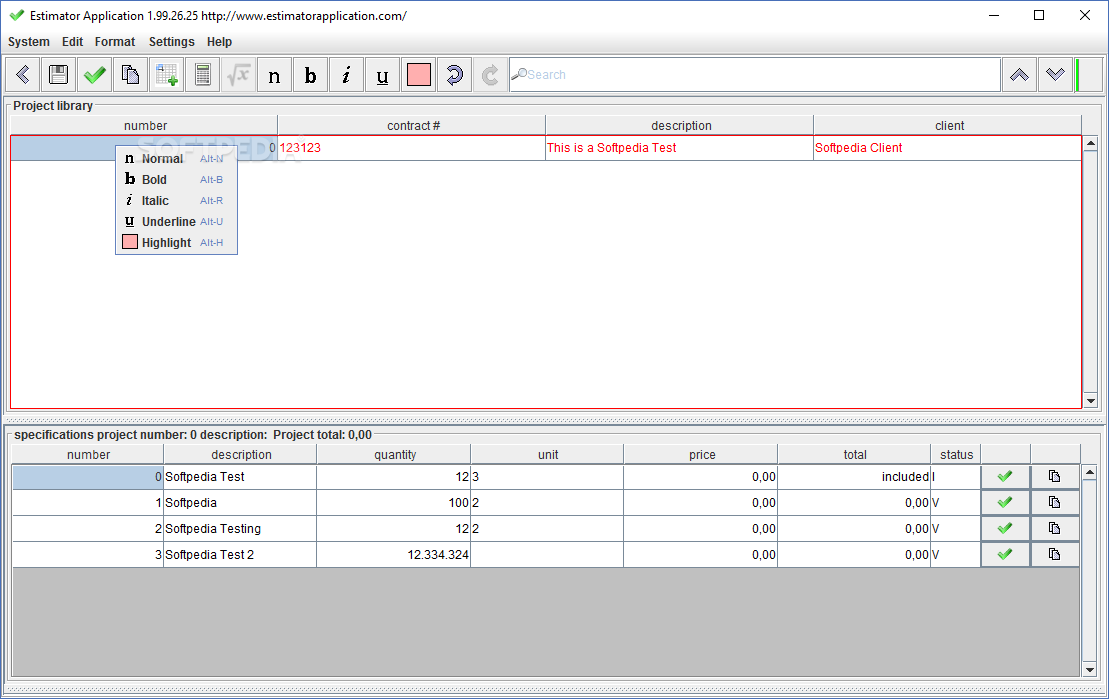Jump up with the up chevron button
Image resolution: width=1109 pixels, height=699 pixels.
coord(1019,75)
